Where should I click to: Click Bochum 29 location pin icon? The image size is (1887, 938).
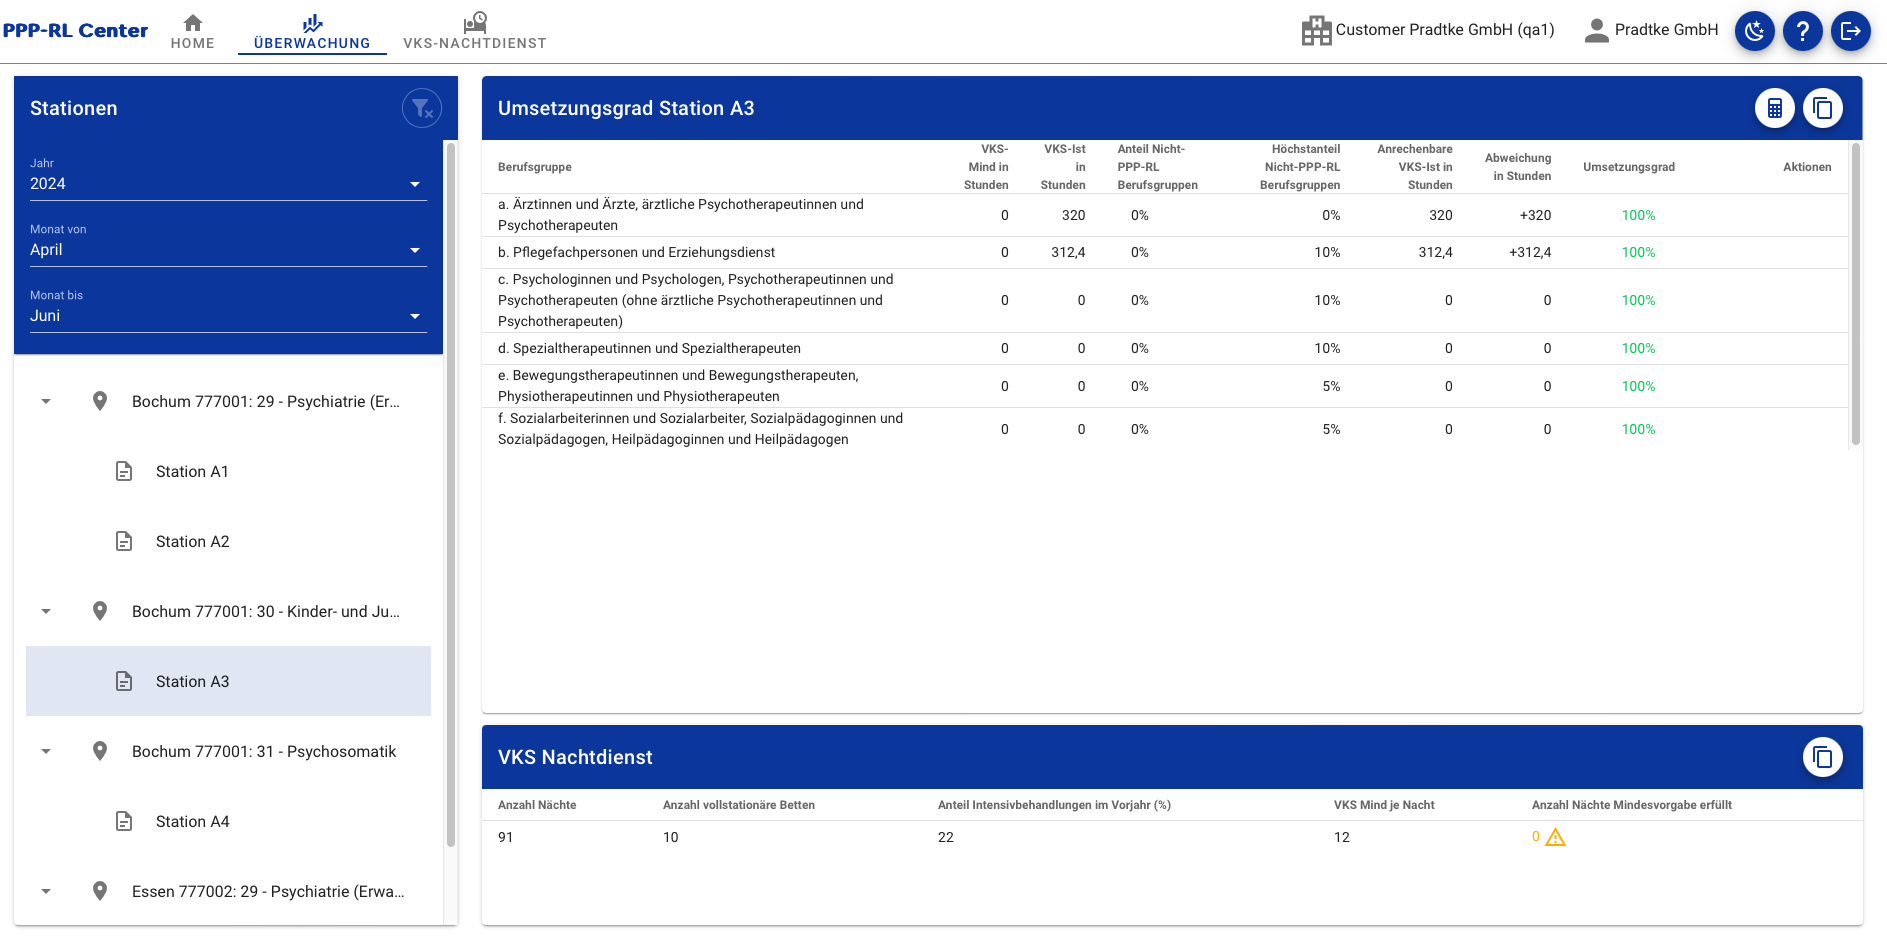click(x=100, y=401)
